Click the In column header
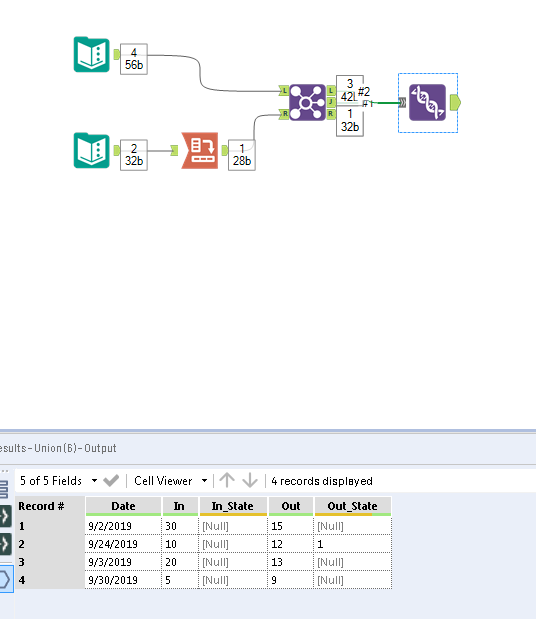 point(179,506)
